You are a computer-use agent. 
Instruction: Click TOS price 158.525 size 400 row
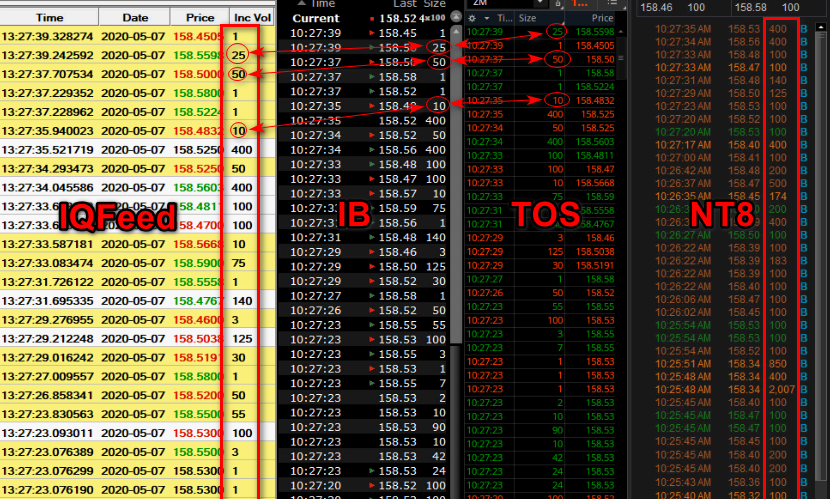540,114
